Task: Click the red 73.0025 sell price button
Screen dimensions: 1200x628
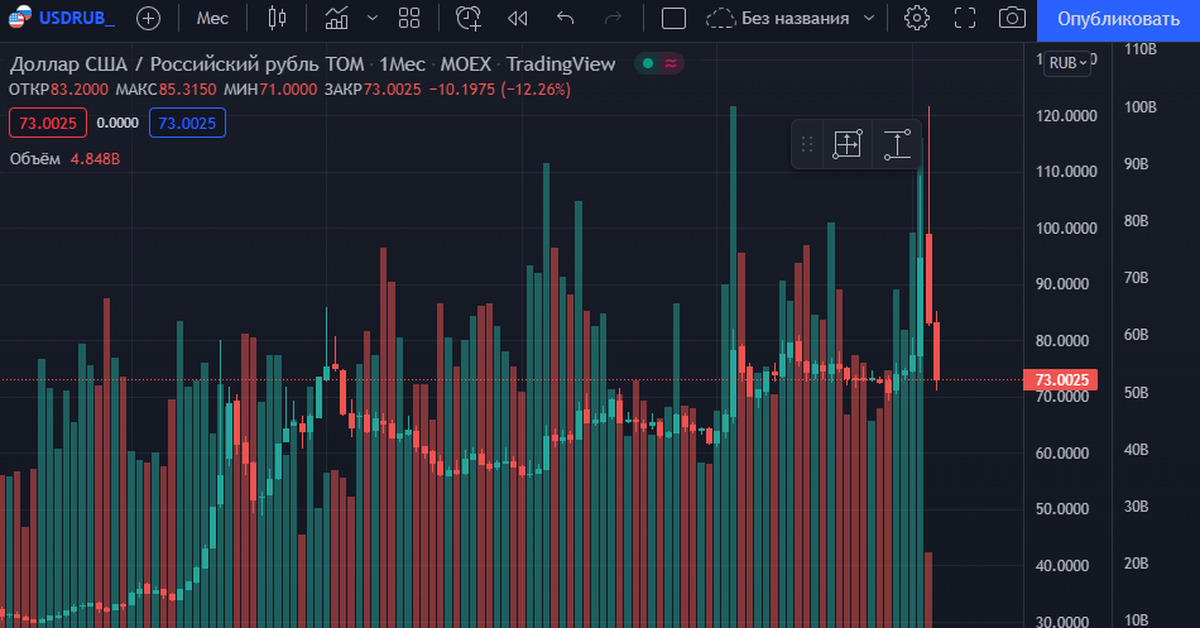Action: [x=47, y=123]
